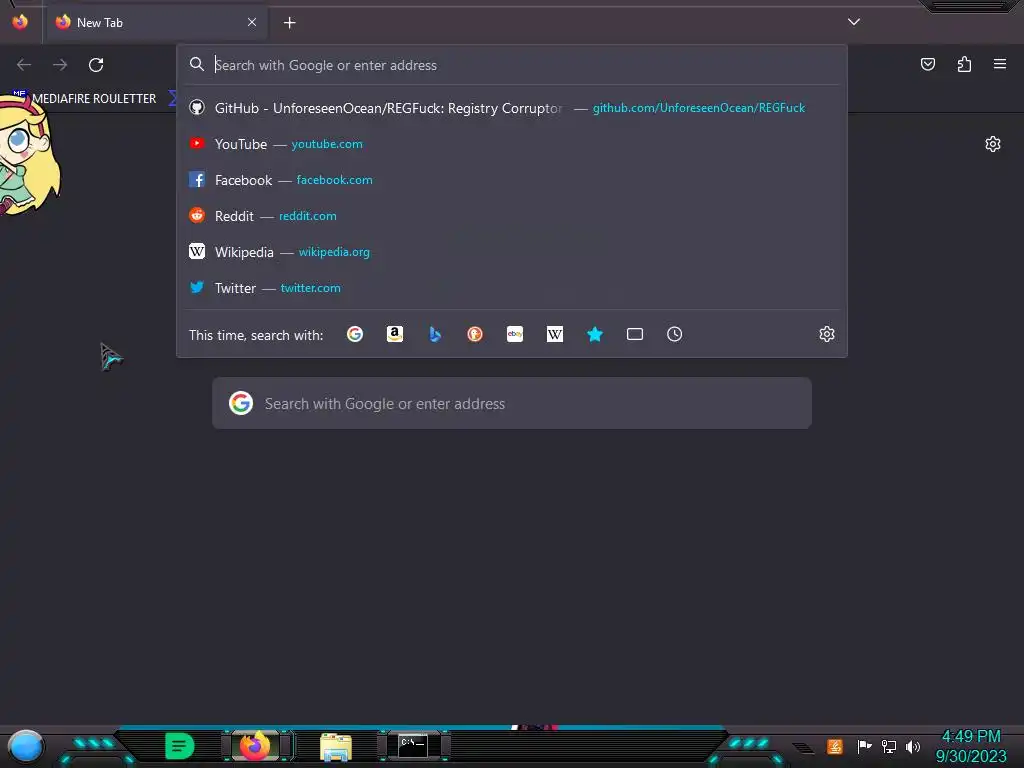Open network tray icon
Image resolution: width=1024 pixels, height=768 pixels.
(889, 746)
